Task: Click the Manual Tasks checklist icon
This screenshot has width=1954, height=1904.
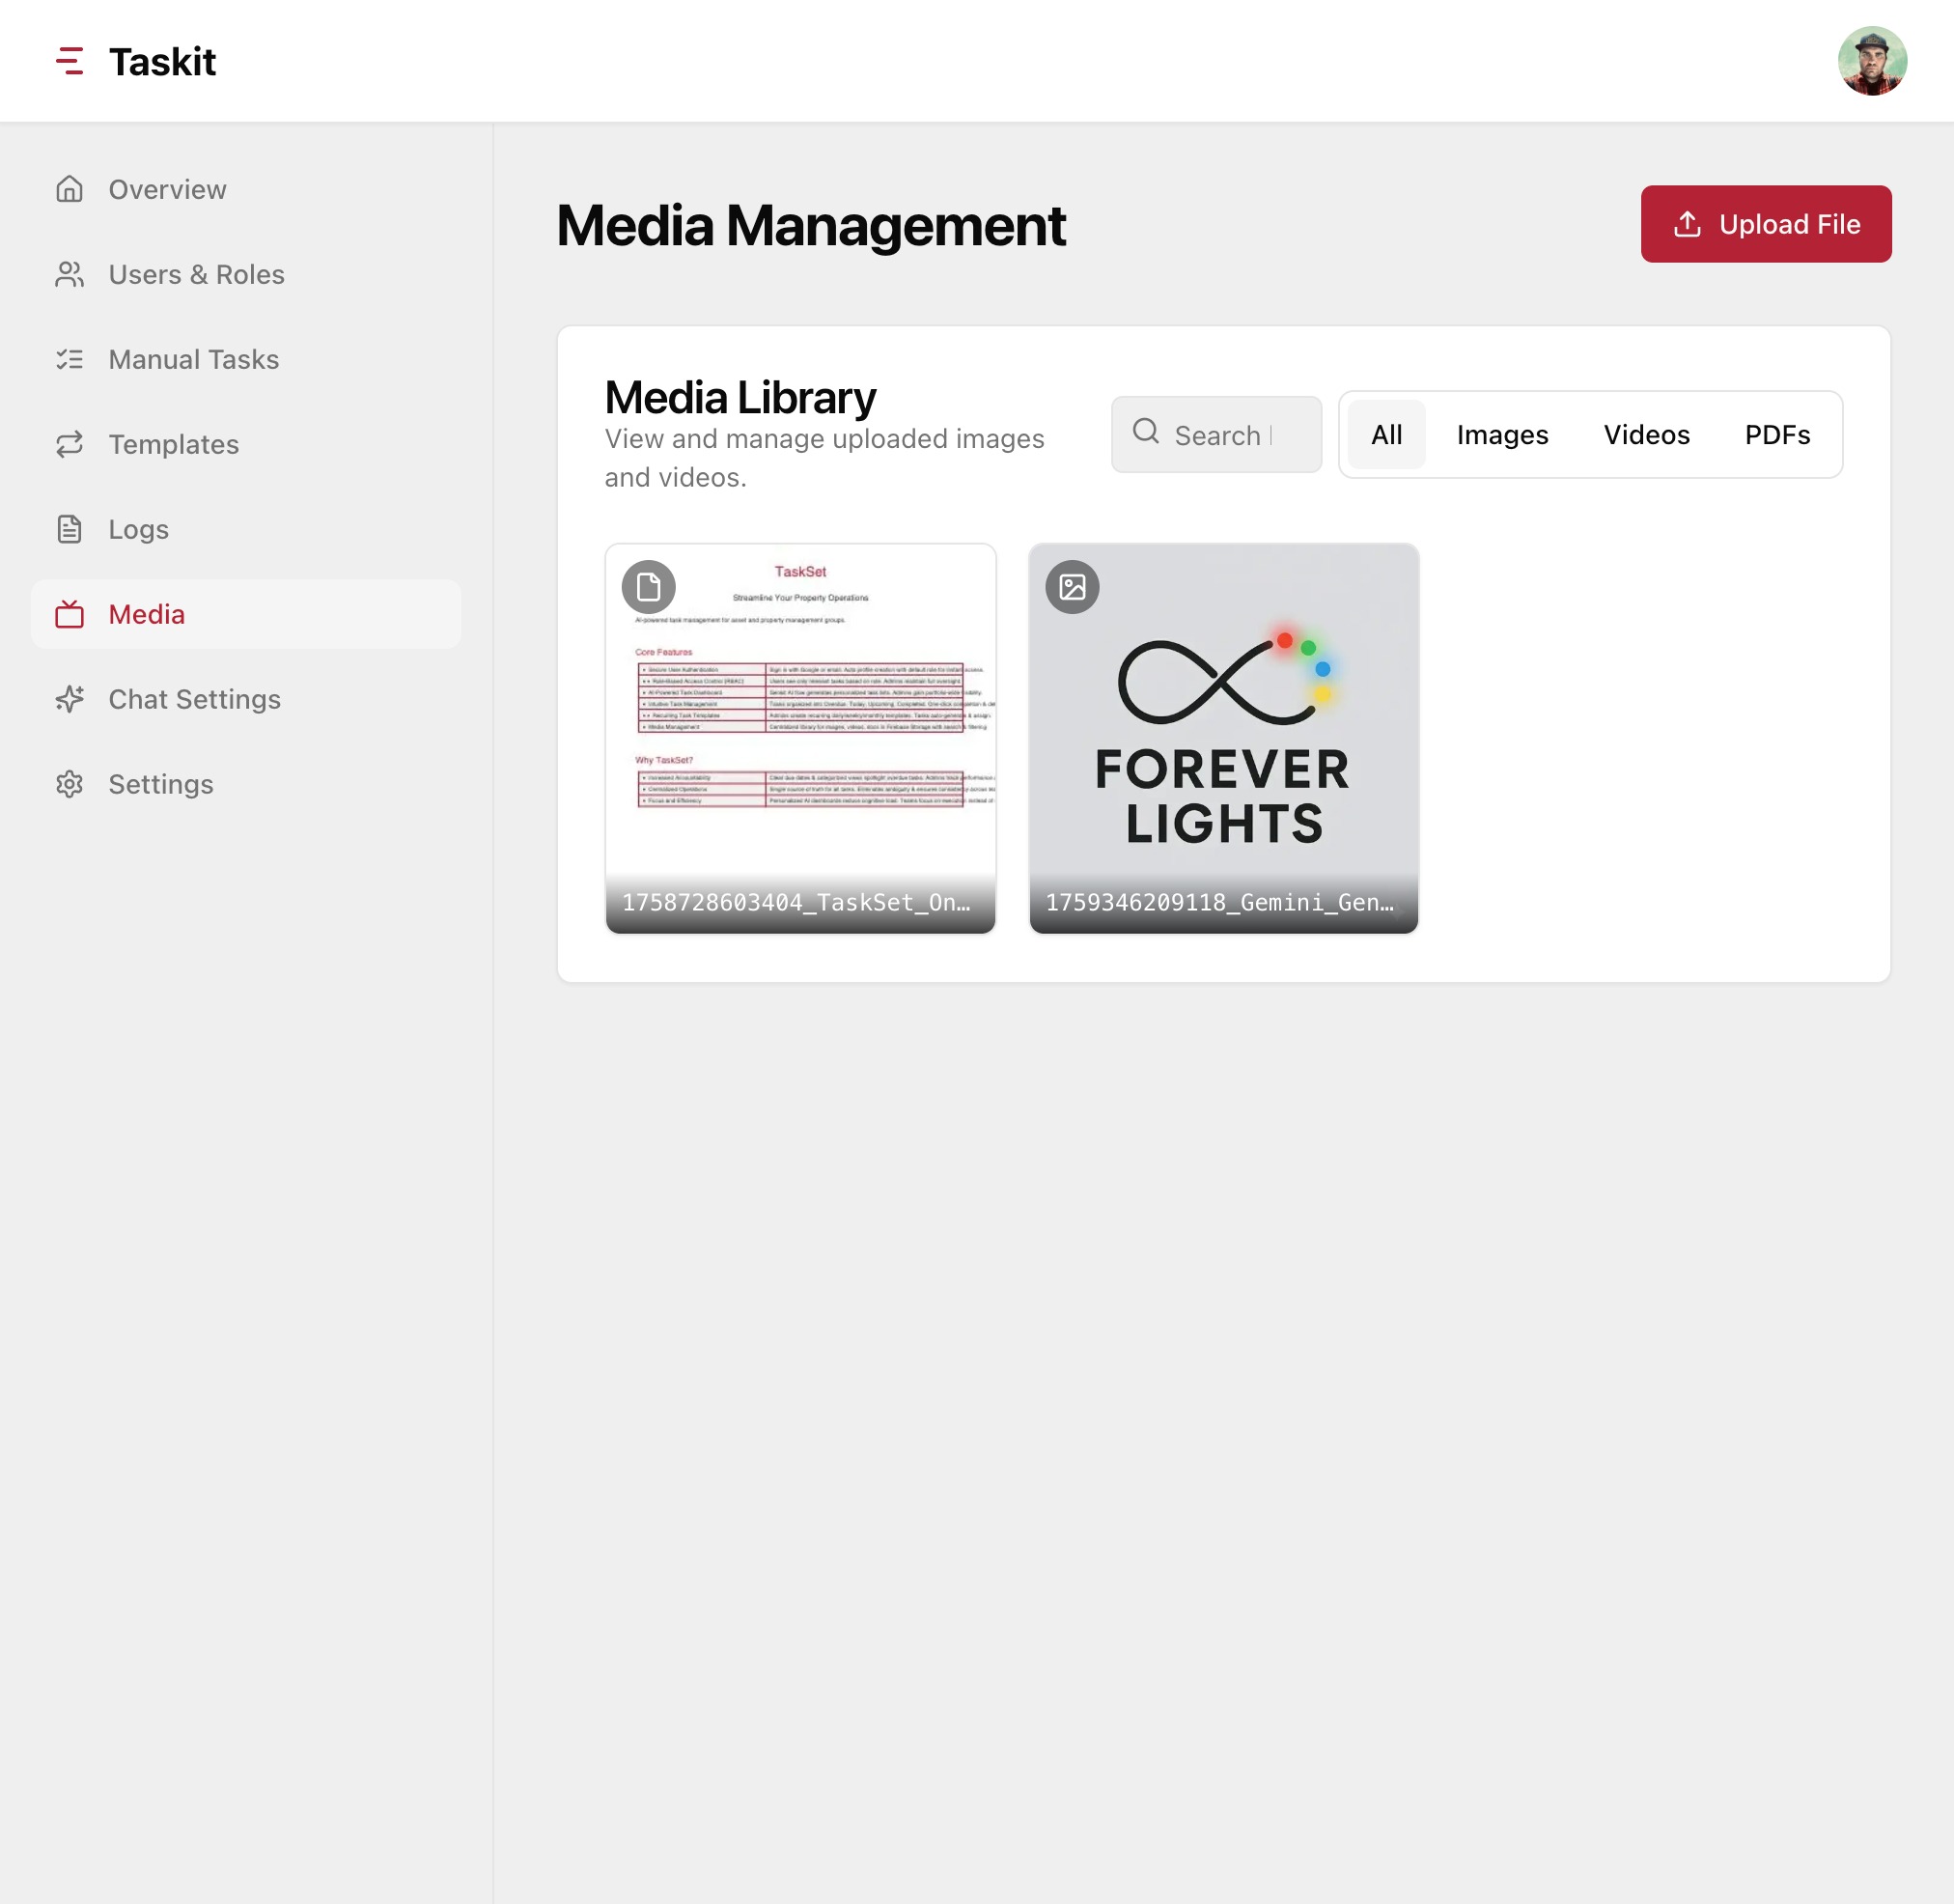Action: pyautogui.click(x=69, y=359)
